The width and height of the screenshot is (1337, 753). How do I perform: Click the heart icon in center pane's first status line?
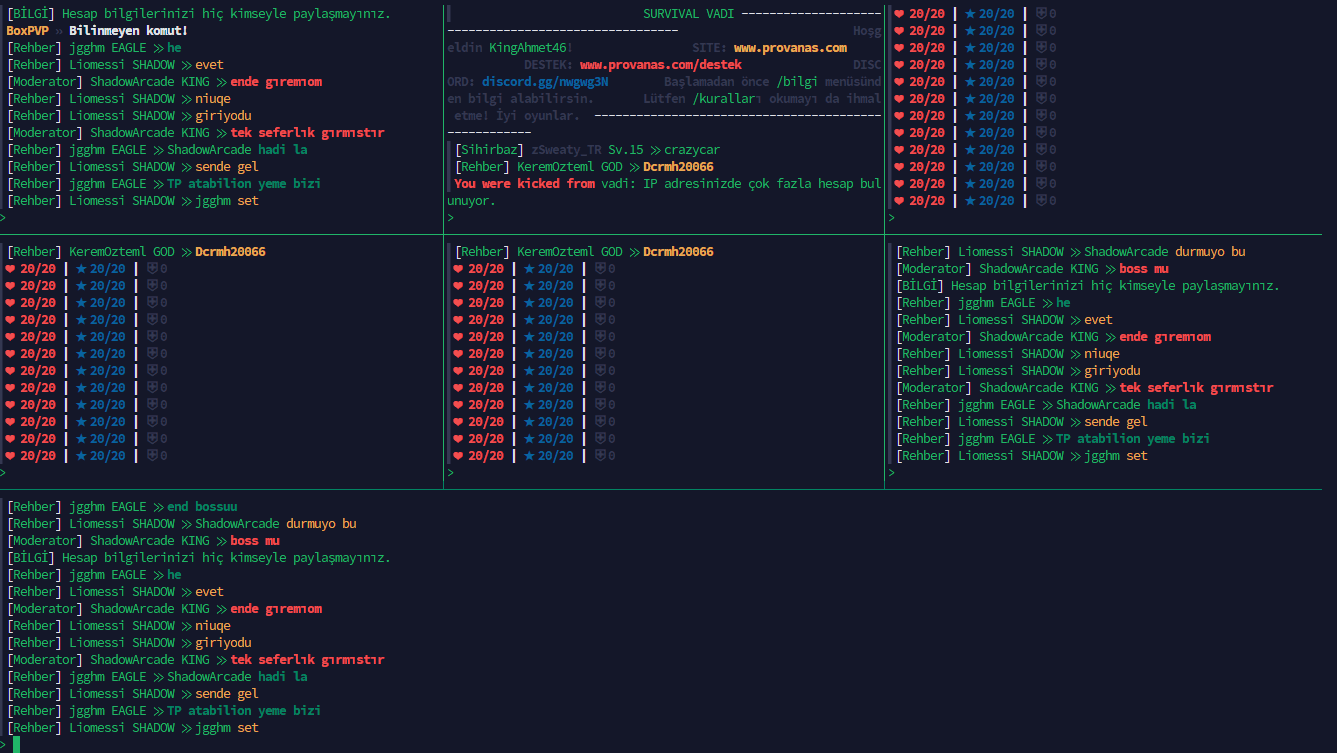pyautogui.click(x=458, y=269)
